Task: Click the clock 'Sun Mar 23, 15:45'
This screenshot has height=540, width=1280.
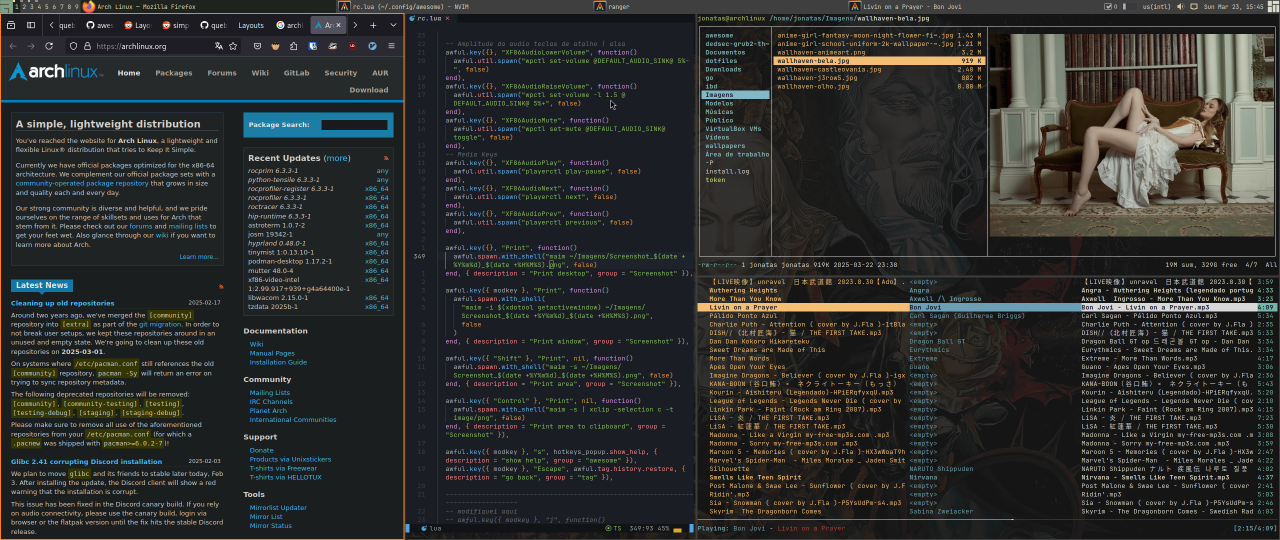Action: click(x=1233, y=6)
